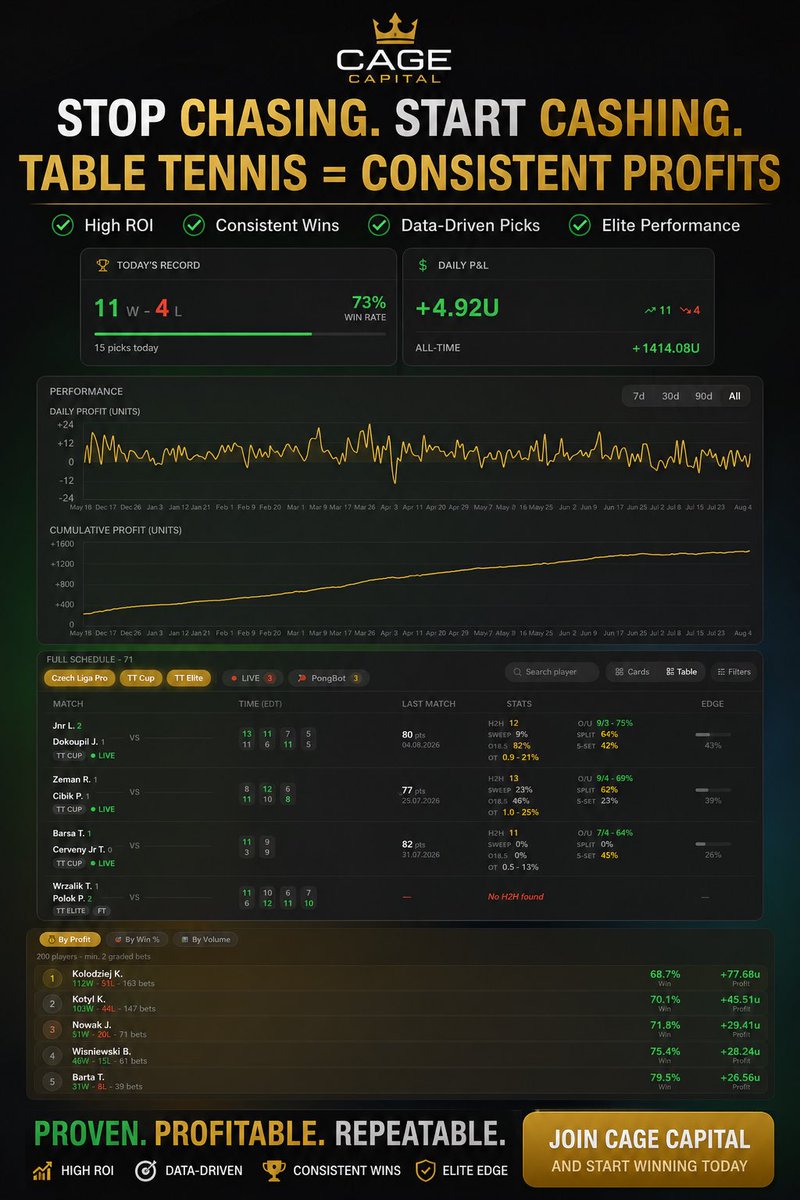Click the Search player input field
This screenshot has width=800, height=1200.
coord(552,672)
